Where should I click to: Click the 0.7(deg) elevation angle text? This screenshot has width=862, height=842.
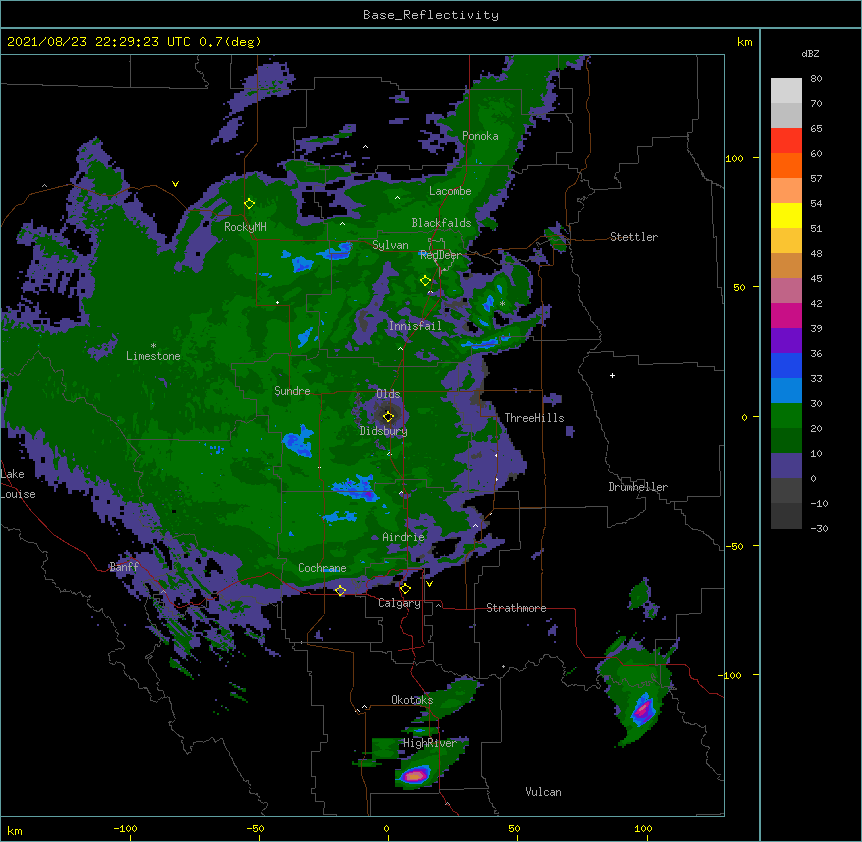pyautogui.click(x=230, y=42)
